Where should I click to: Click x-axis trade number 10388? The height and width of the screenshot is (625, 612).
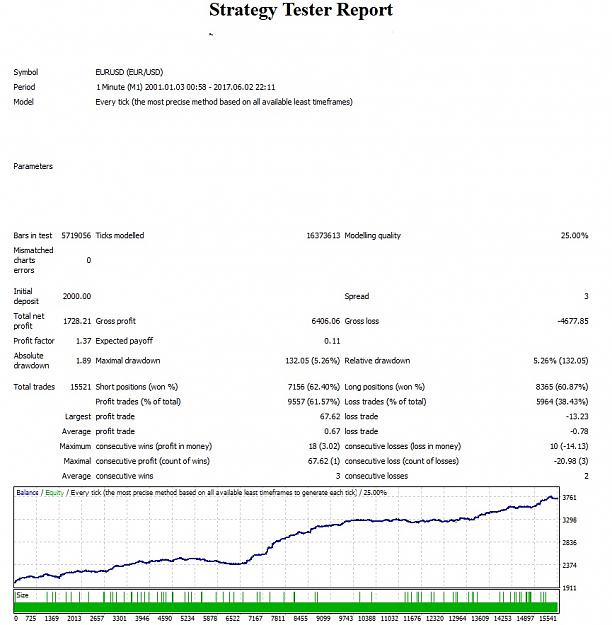click(367, 618)
